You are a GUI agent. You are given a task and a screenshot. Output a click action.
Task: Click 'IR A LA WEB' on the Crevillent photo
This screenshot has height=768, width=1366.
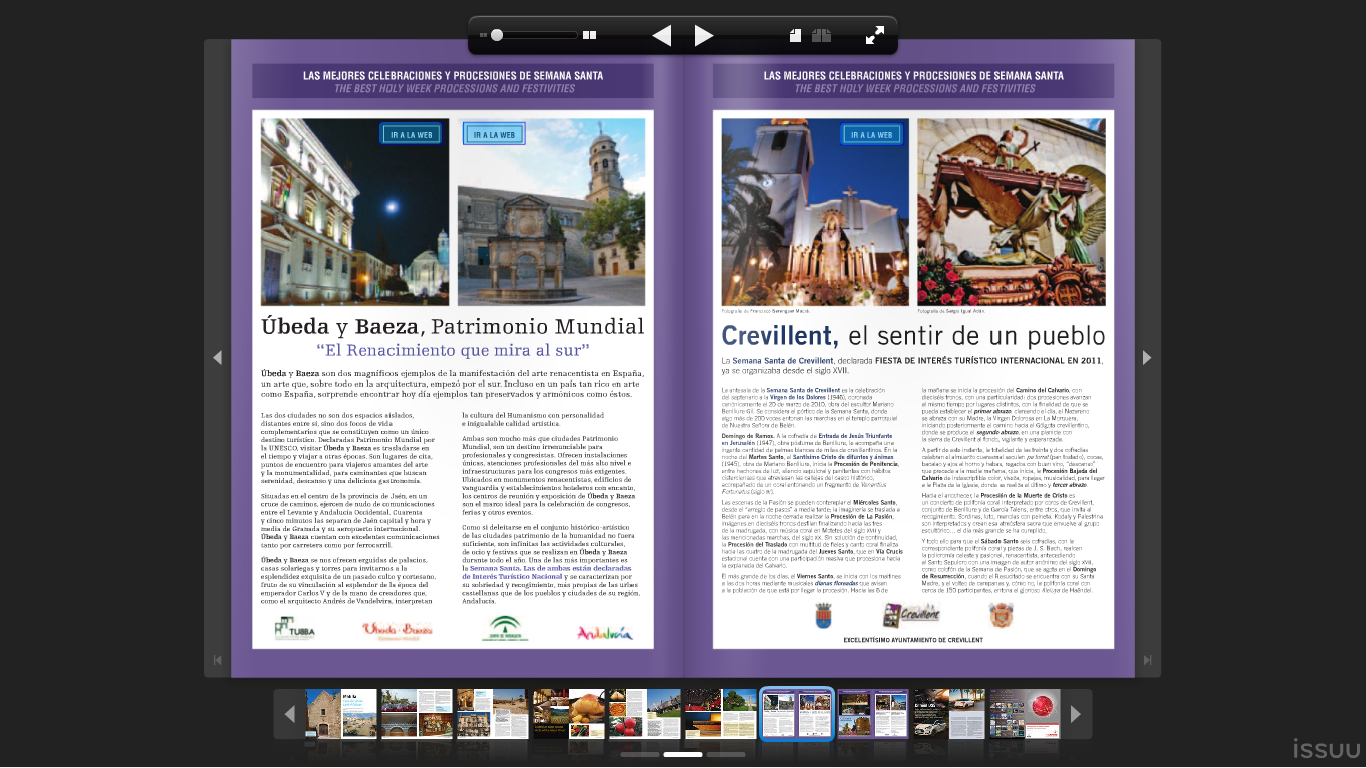(x=872, y=134)
